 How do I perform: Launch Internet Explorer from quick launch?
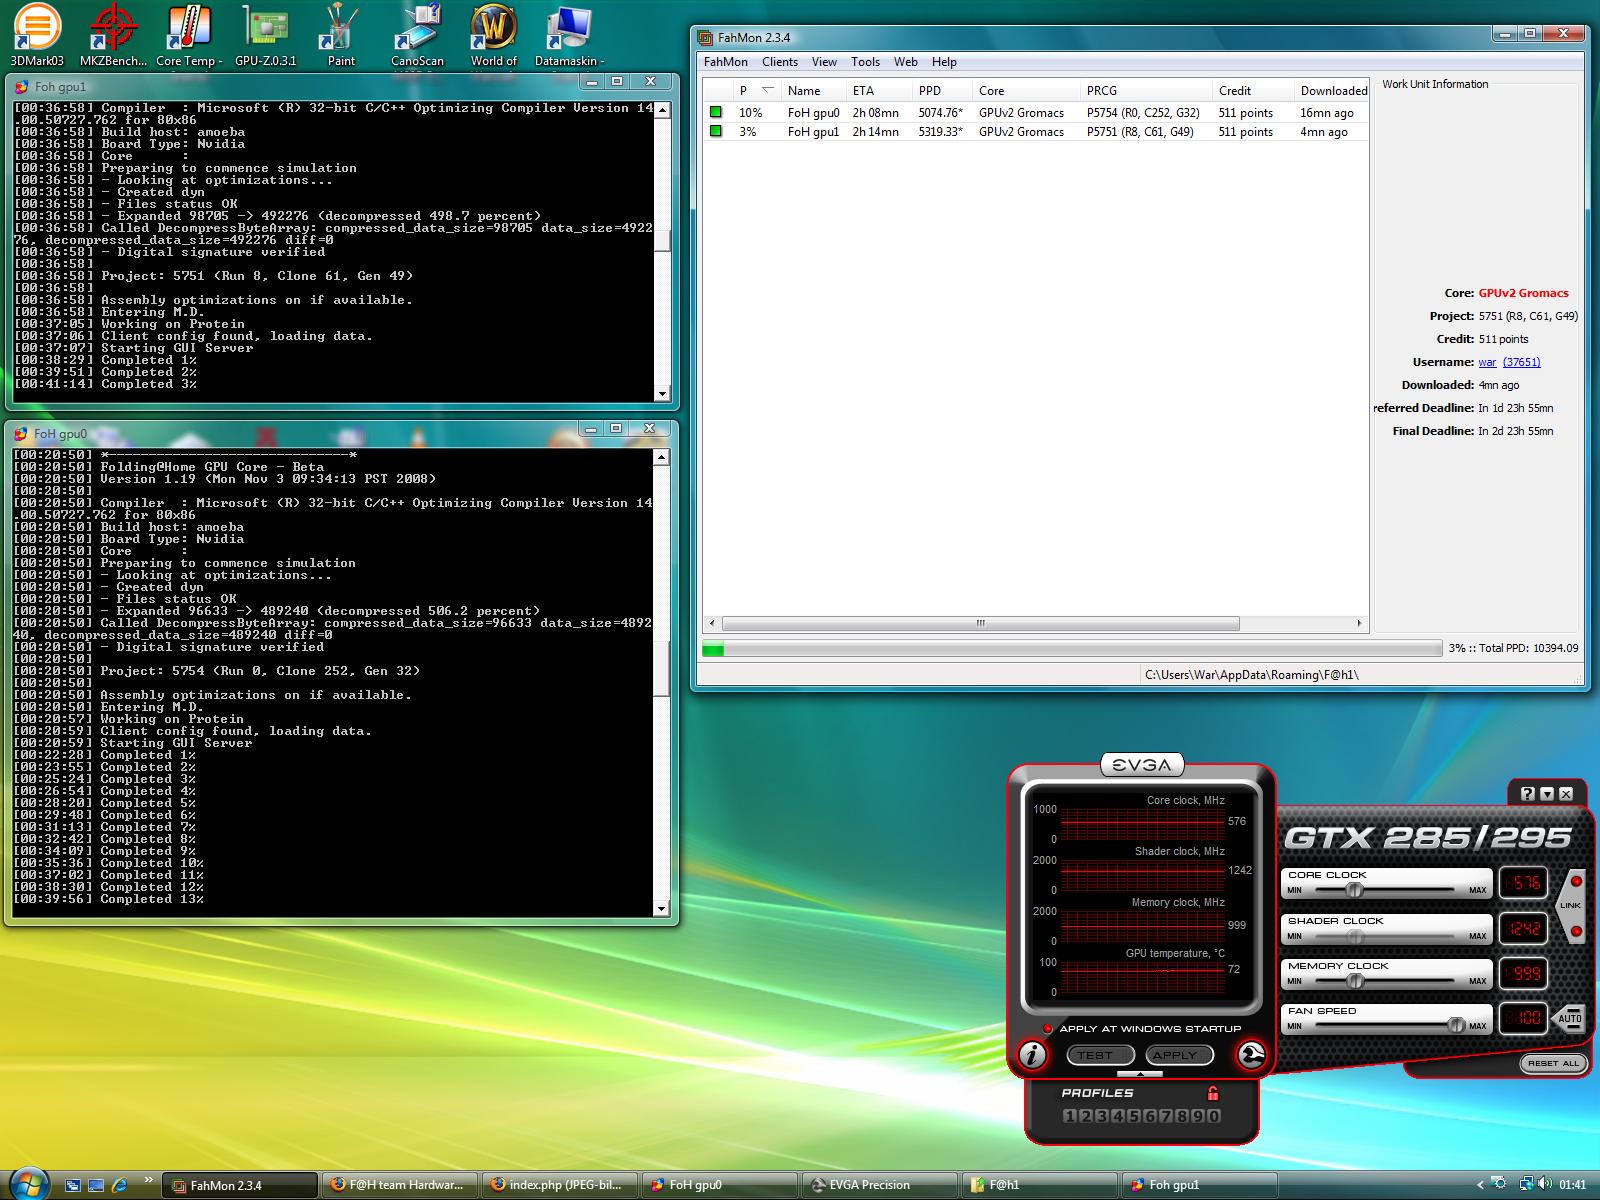[119, 1185]
